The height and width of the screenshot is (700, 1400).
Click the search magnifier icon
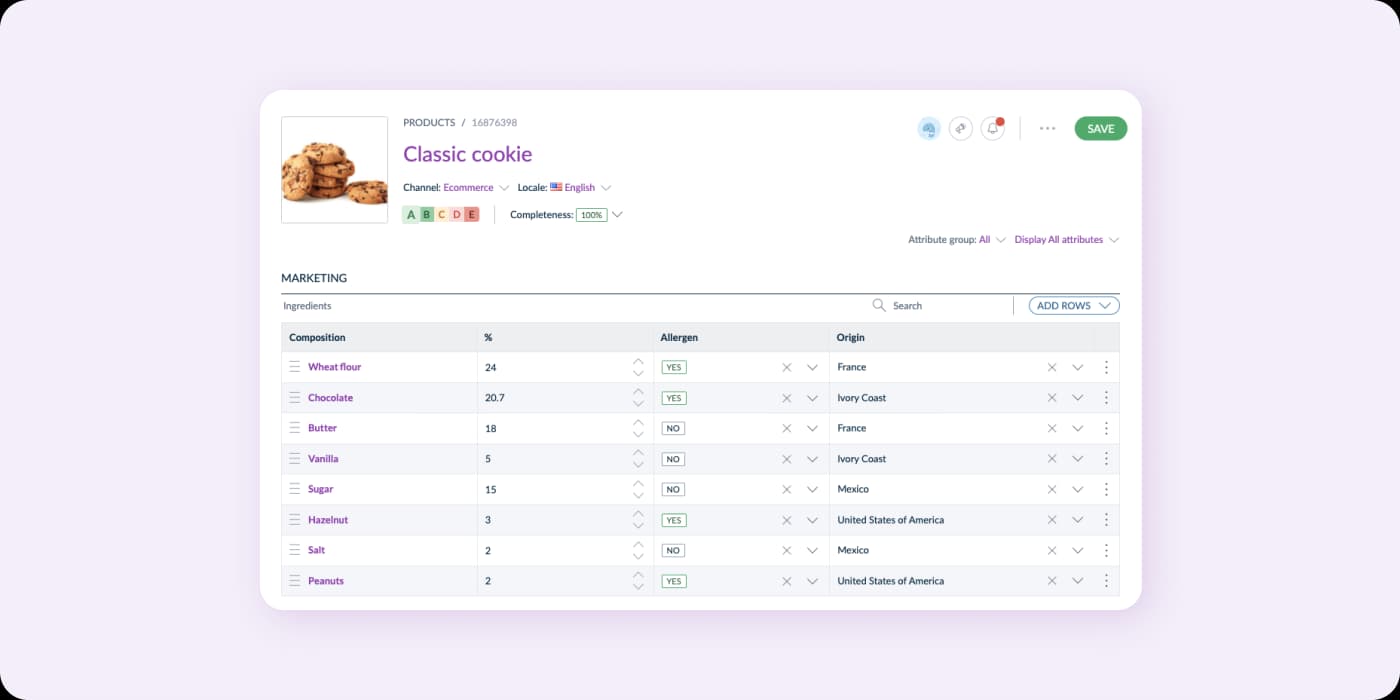coord(879,305)
